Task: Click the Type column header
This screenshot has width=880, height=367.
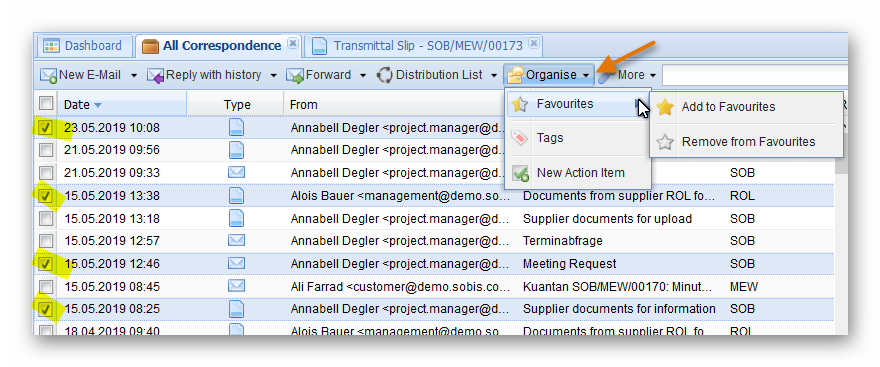Action: [x=237, y=104]
